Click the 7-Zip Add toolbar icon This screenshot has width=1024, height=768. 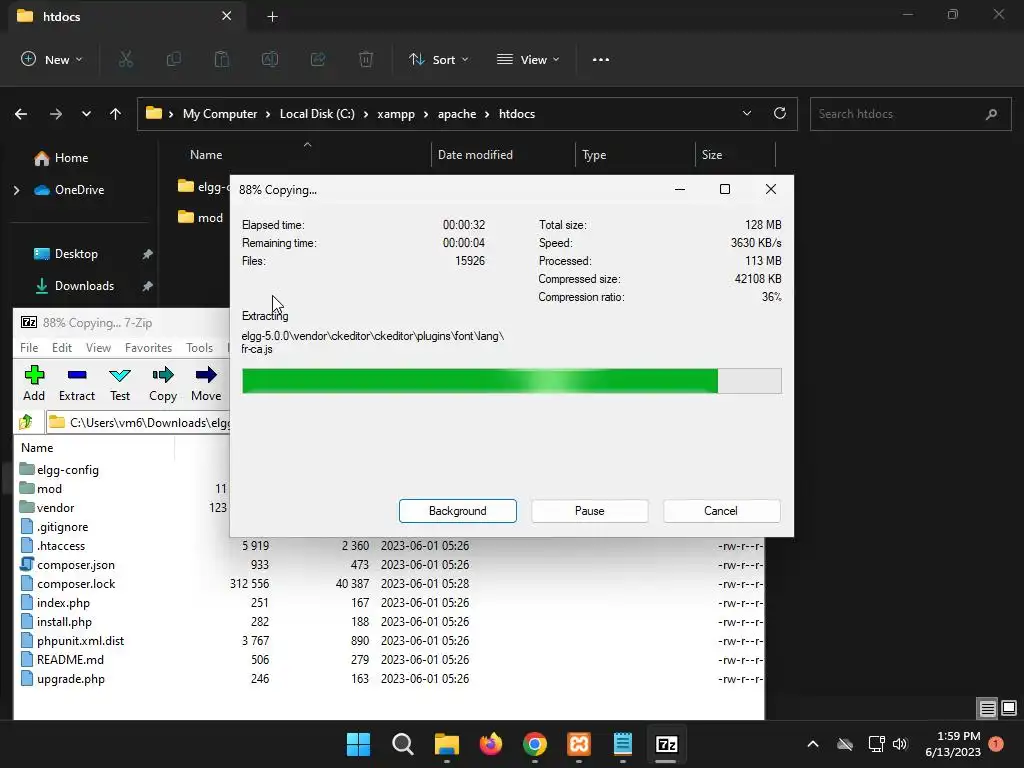click(x=34, y=383)
